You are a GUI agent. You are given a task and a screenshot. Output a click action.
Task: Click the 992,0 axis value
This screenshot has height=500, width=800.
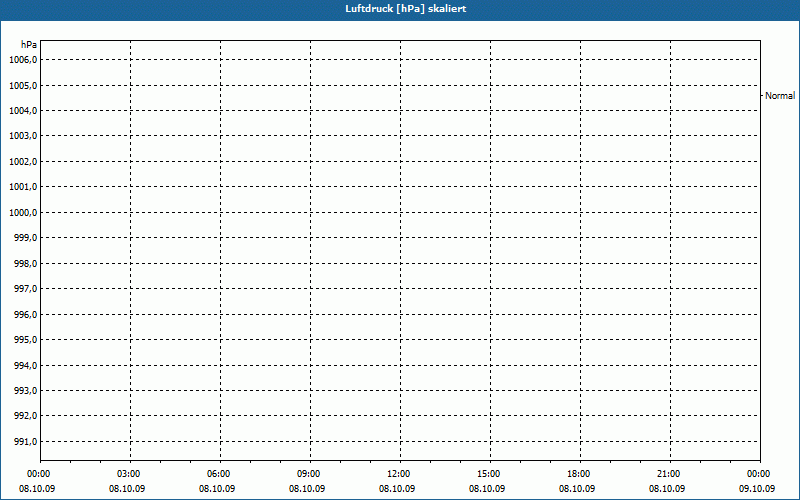click(x=26, y=416)
